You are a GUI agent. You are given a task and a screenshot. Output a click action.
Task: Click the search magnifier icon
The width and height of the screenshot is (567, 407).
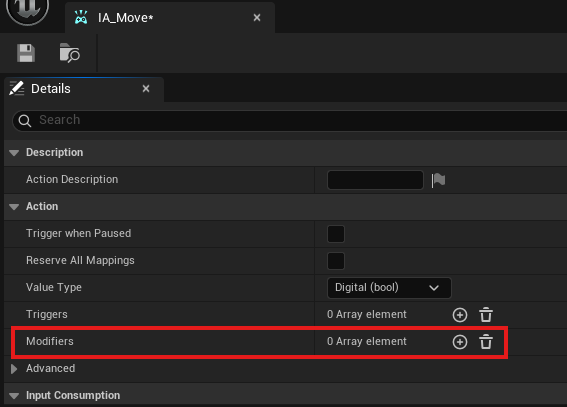25,121
